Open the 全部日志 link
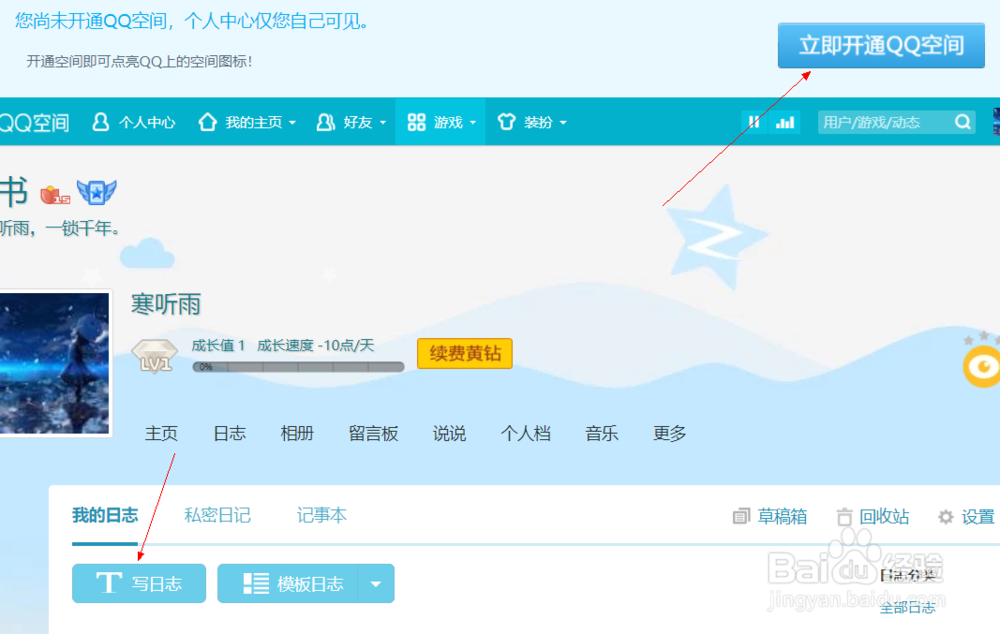The image size is (1000, 634). [906, 606]
